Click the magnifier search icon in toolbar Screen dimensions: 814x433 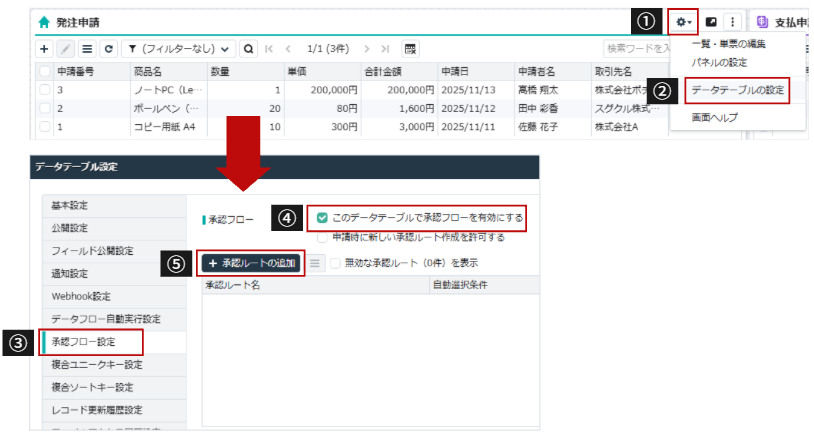[248, 48]
